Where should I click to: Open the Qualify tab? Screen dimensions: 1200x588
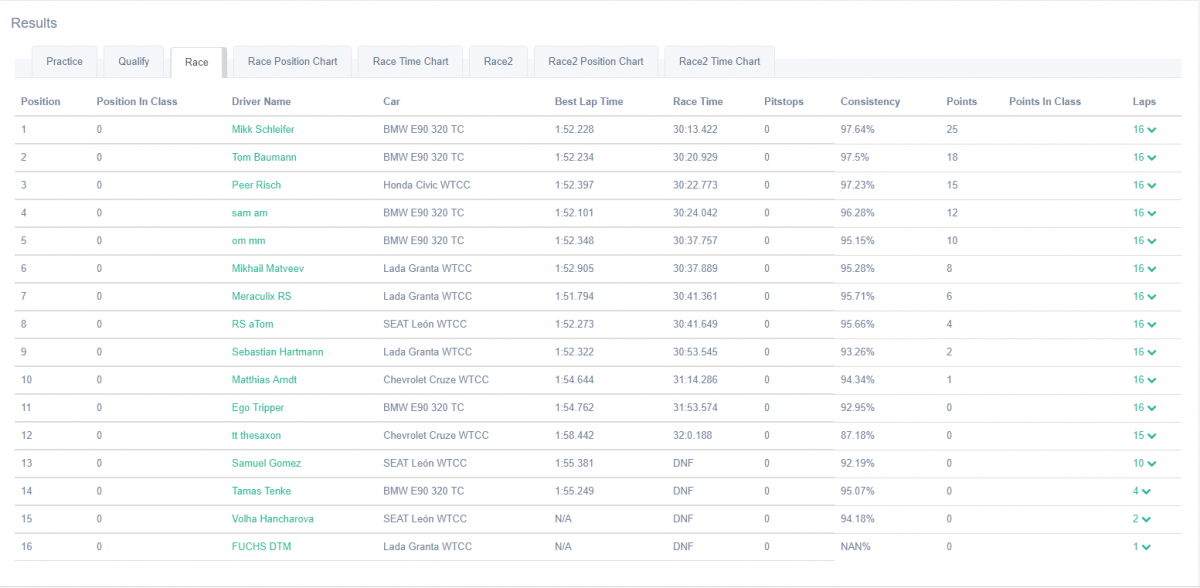133,62
